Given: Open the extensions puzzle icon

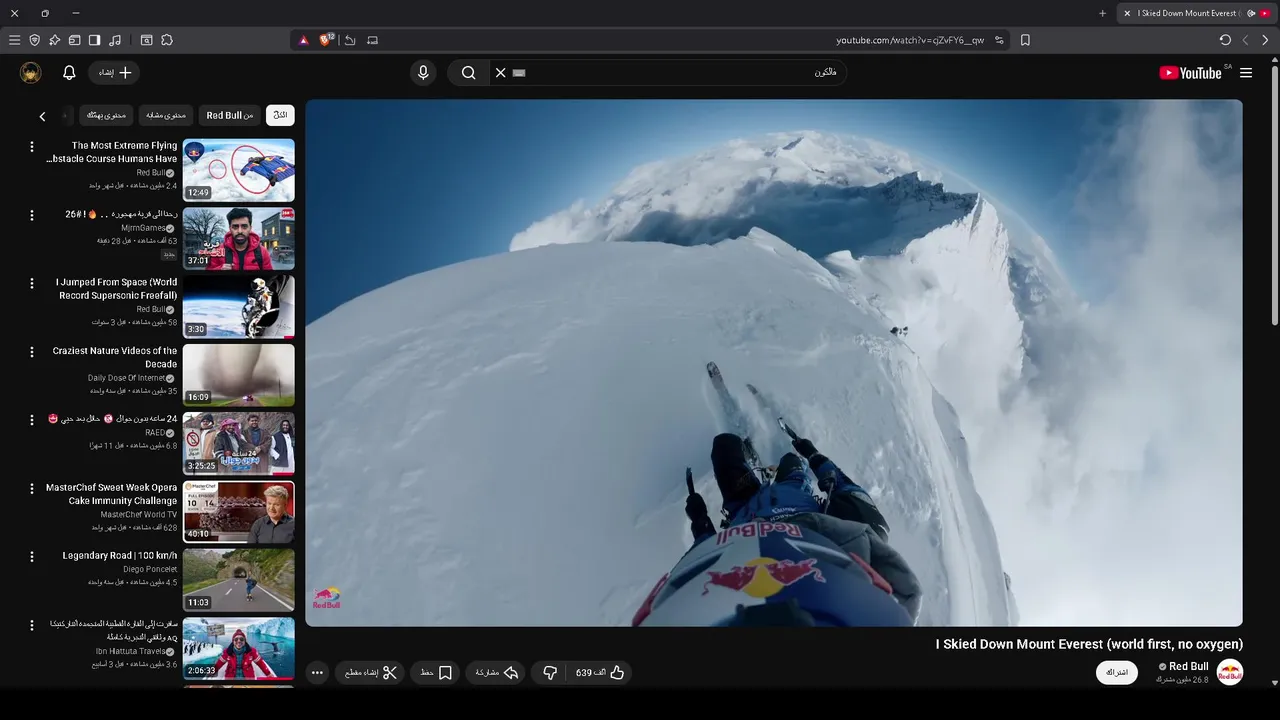Looking at the screenshot, I should (167, 40).
